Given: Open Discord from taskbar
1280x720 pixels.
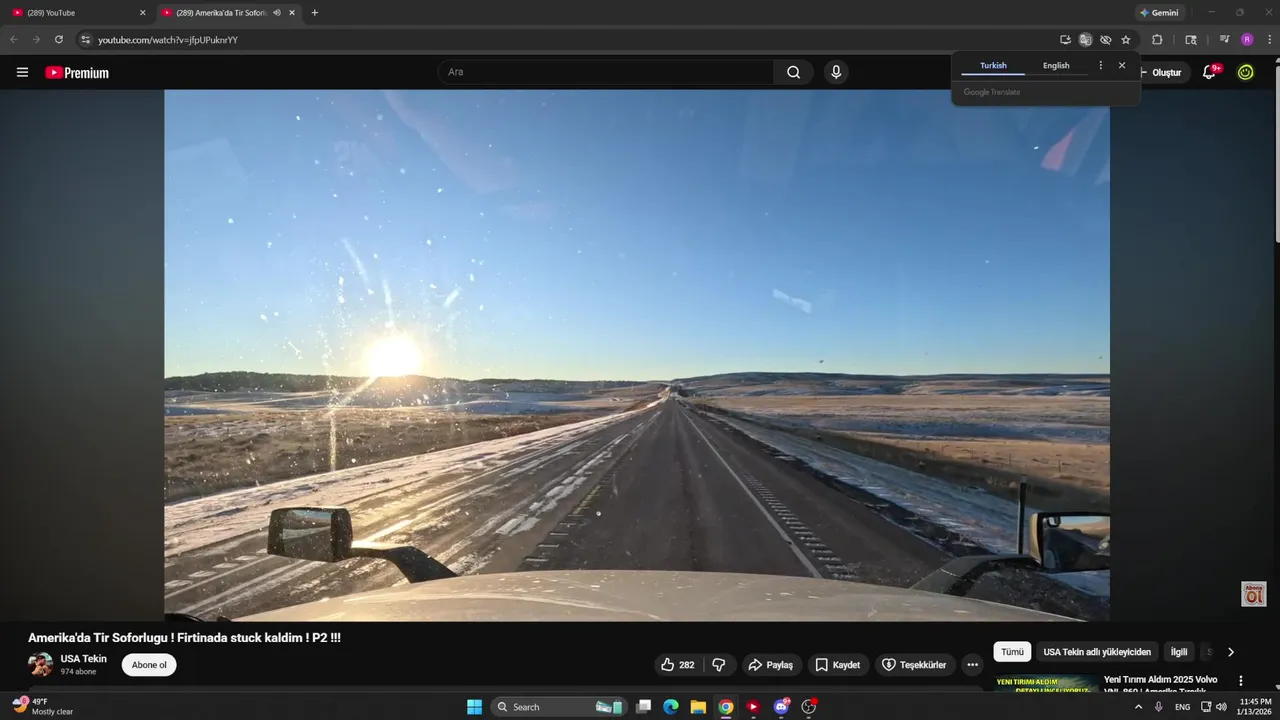Looking at the screenshot, I should (781, 707).
